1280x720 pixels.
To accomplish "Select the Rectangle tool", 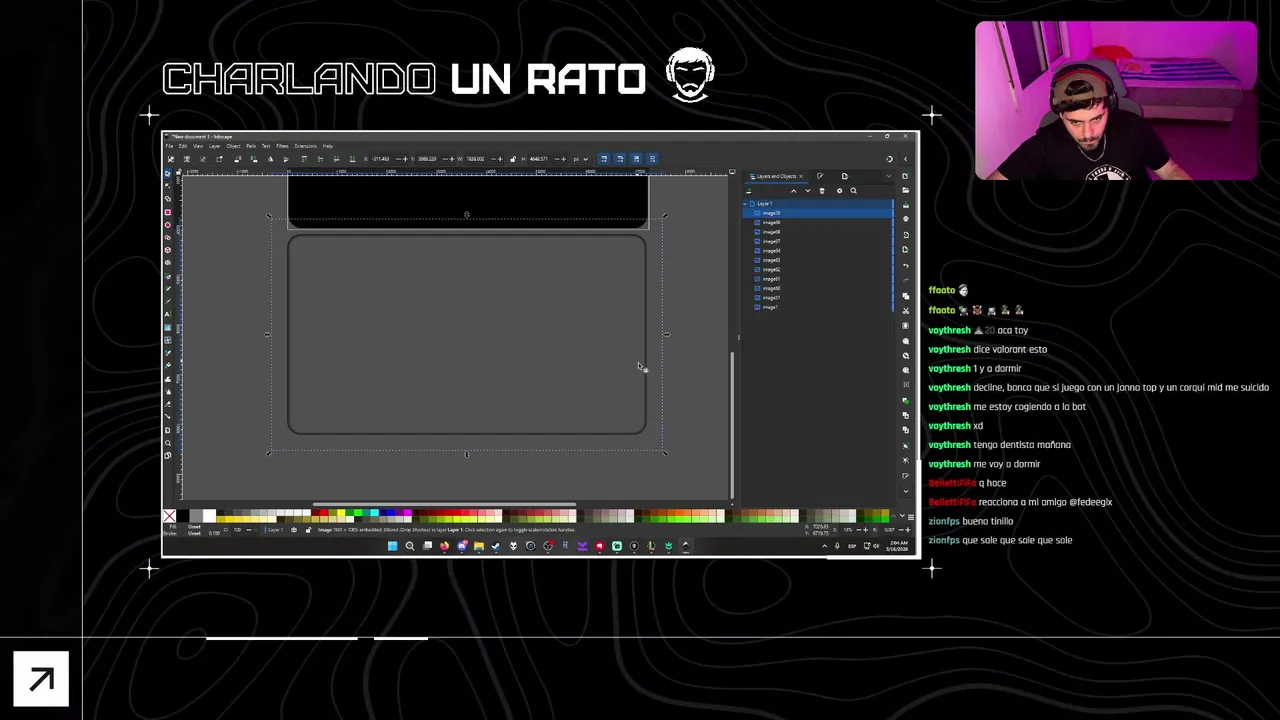I will (x=168, y=212).
